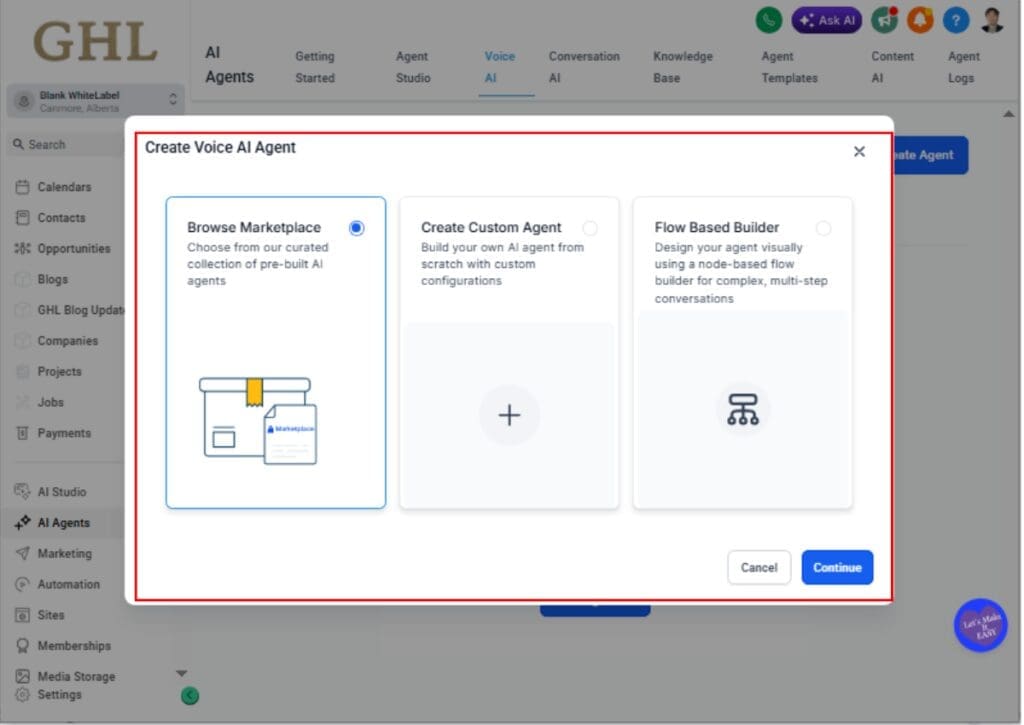This screenshot has height=725, width=1024.
Task: Open Blogs in the sidebar
Action: click(52, 279)
